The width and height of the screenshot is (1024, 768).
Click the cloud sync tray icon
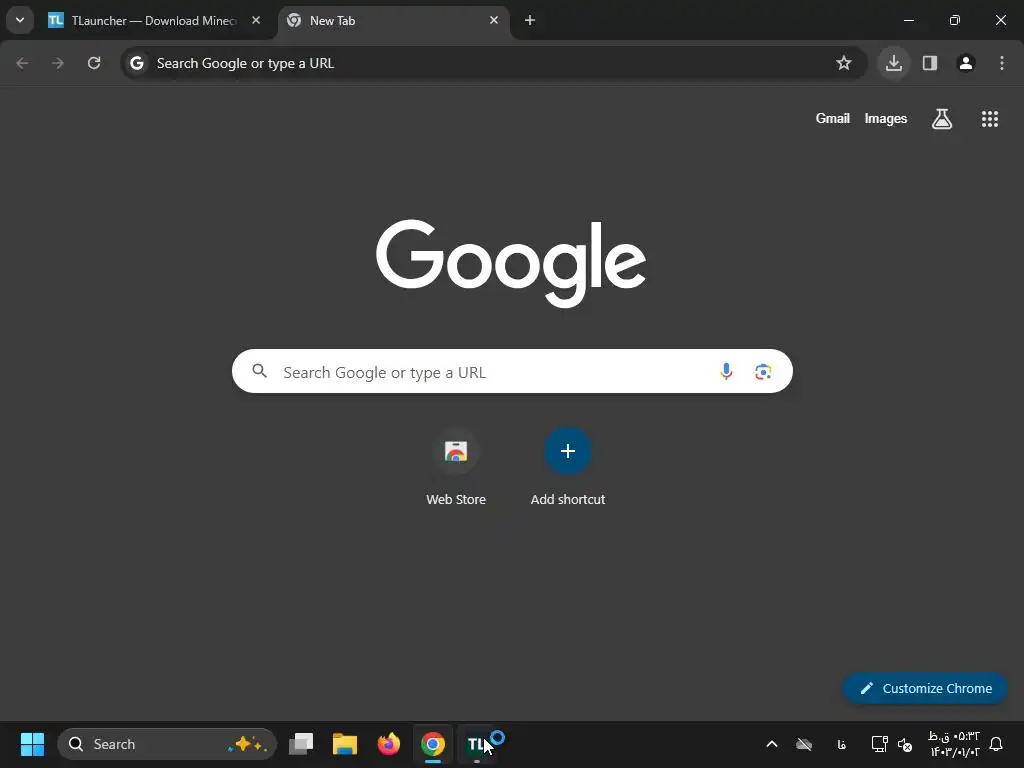804,744
